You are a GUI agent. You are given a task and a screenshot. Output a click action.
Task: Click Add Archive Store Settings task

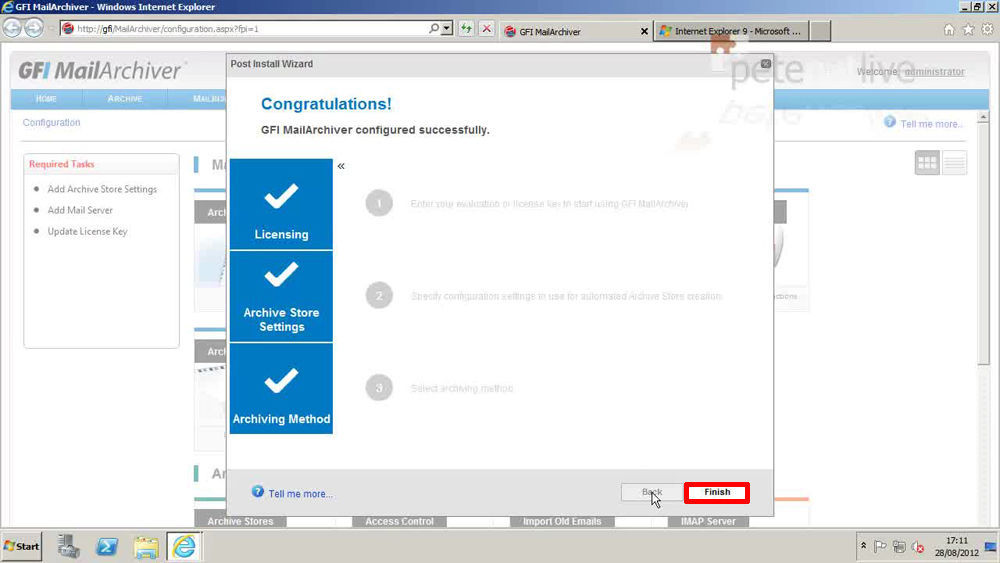click(x=102, y=189)
